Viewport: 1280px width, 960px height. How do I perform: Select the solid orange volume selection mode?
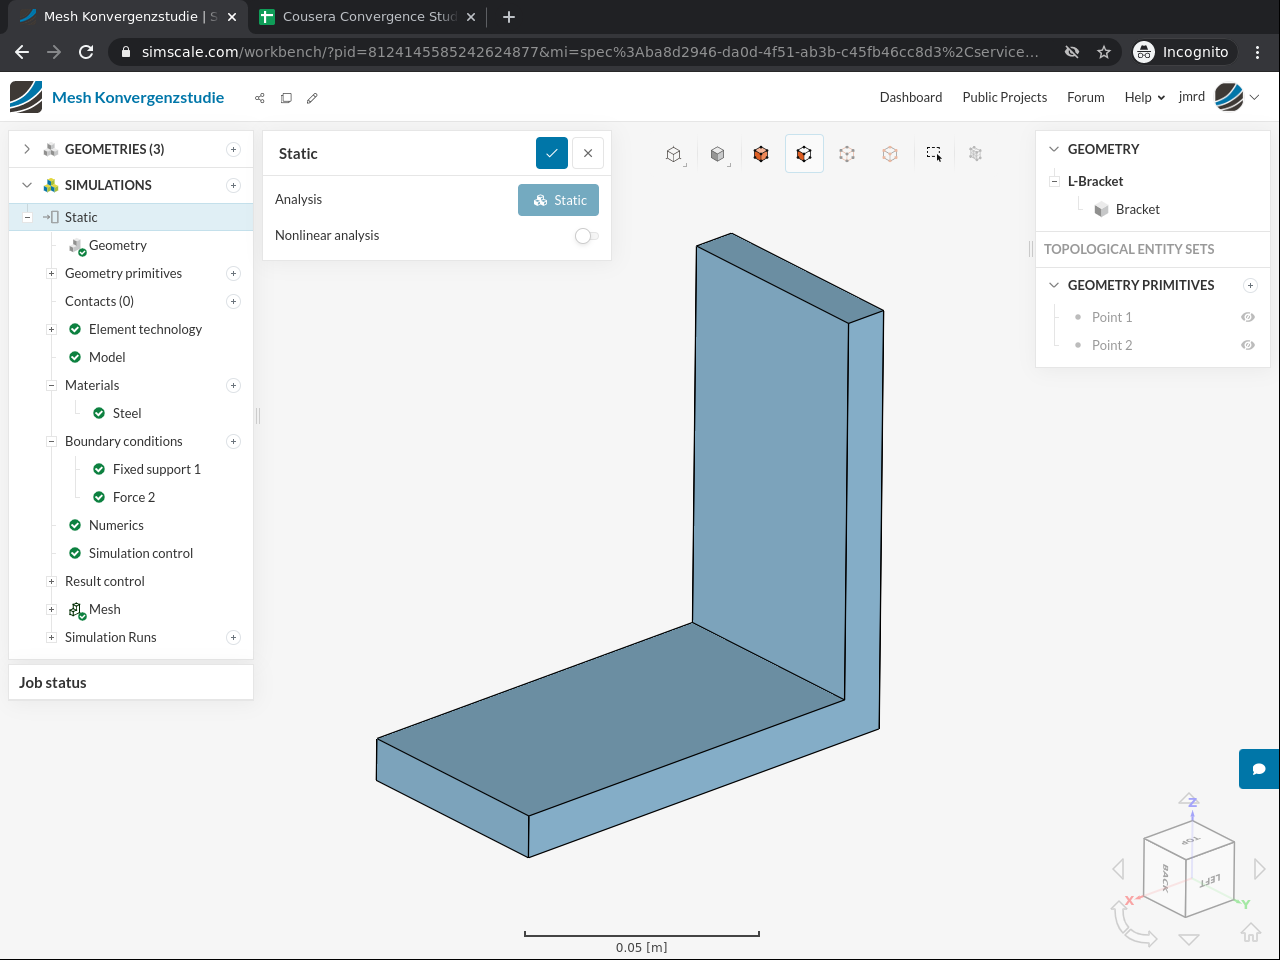(x=761, y=154)
